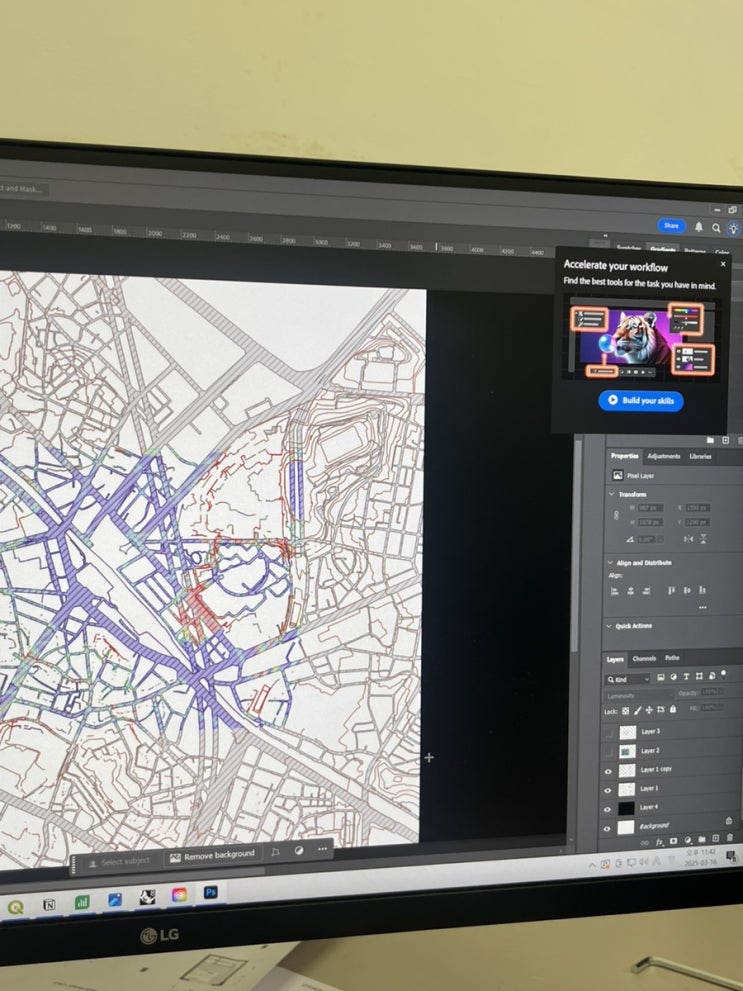Click the Flip vertical icon
Screen dimensions: 743x991
[x=703, y=538]
